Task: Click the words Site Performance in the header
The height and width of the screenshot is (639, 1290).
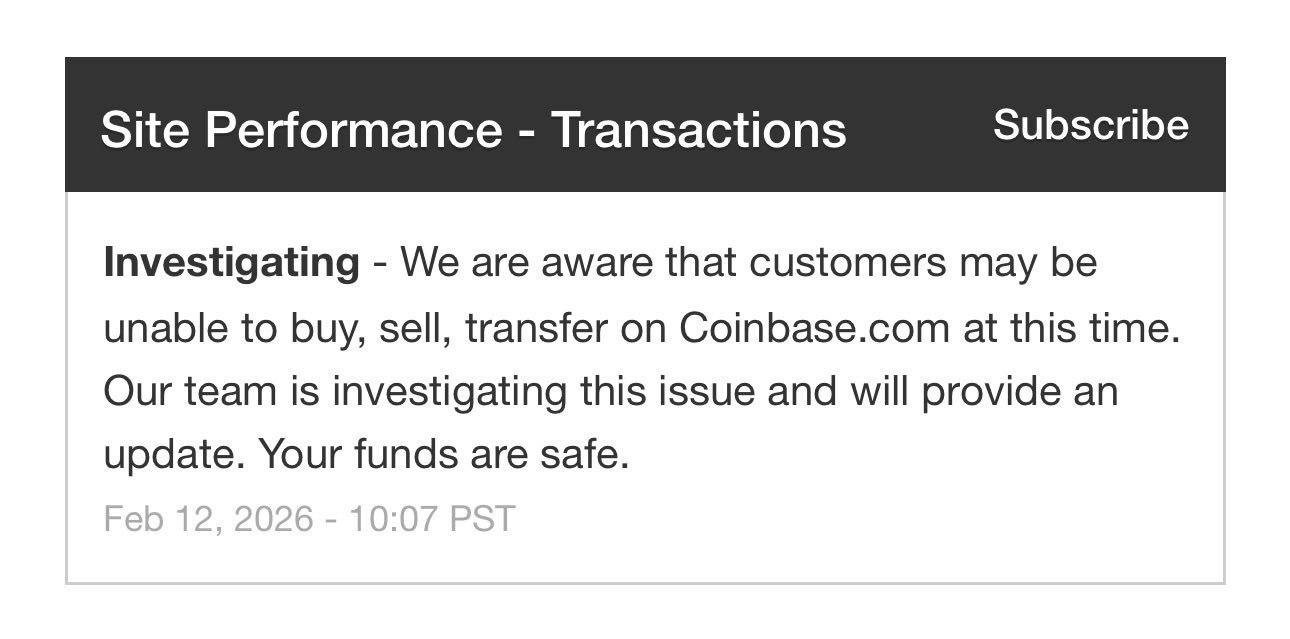Action: click(301, 129)
